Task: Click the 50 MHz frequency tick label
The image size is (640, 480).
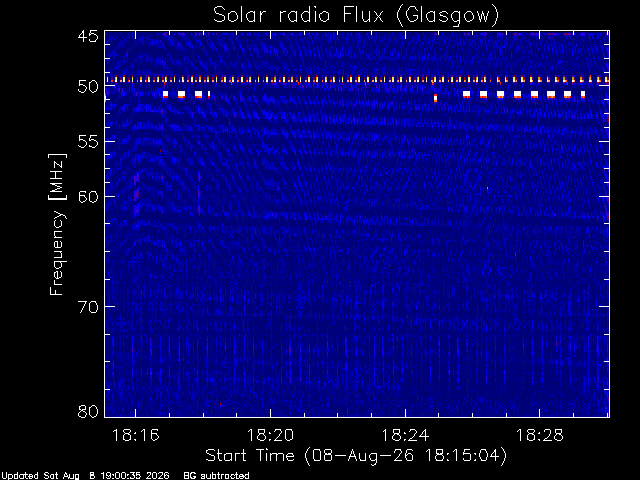Action: (88, 87)
